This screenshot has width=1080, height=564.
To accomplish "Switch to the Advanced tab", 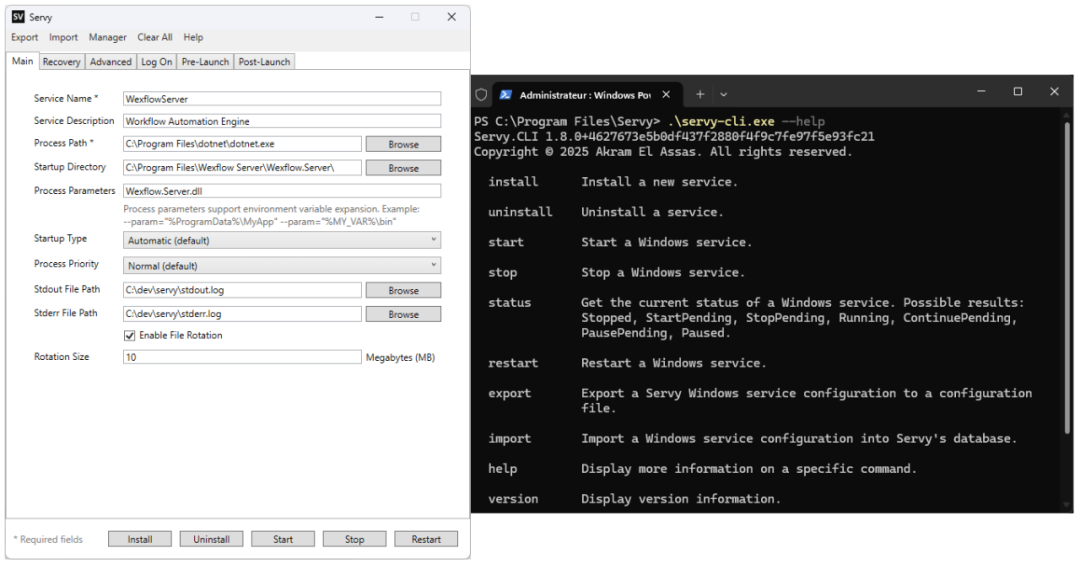I will 110,61.
